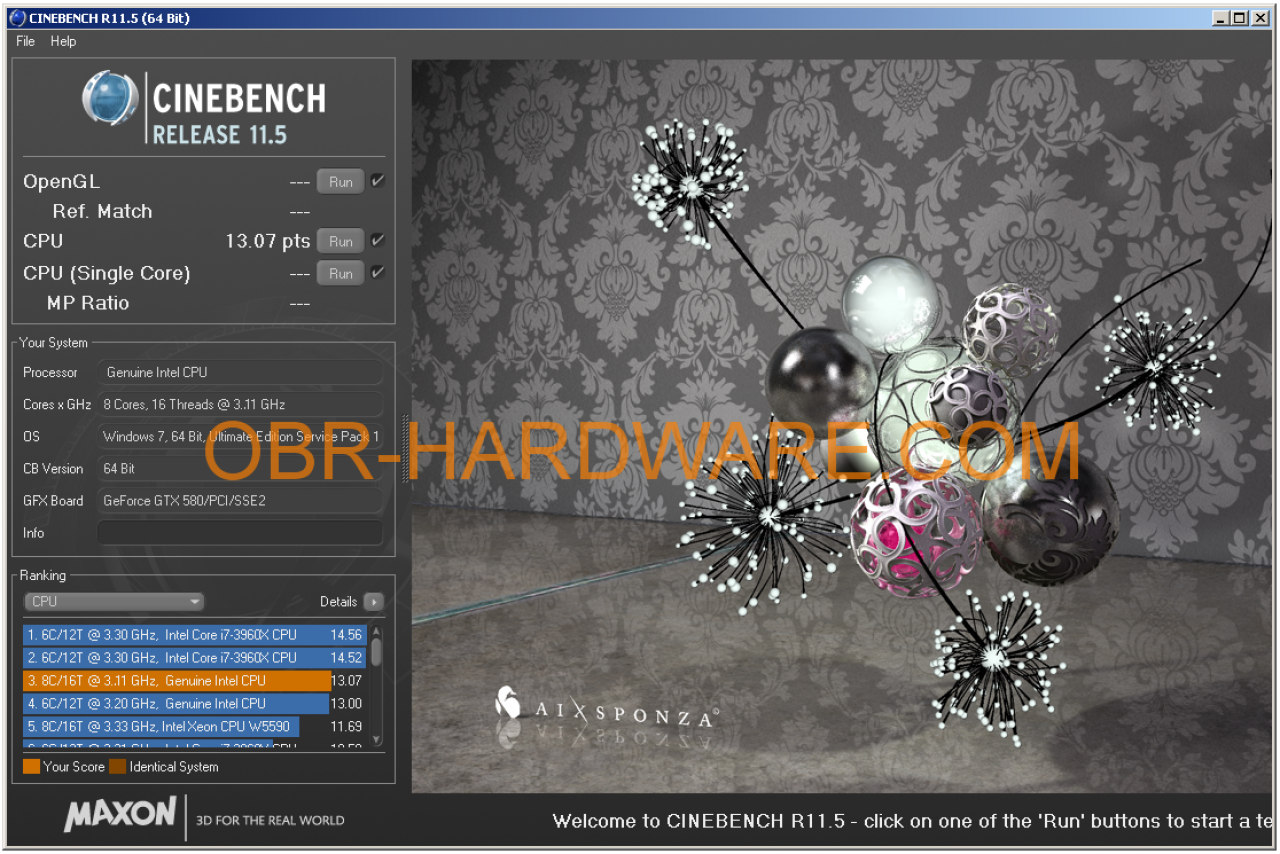This screenshot has height=854, width=1280.
Task: Select ranking row 1 scoring 14.56
Action: 195,634
